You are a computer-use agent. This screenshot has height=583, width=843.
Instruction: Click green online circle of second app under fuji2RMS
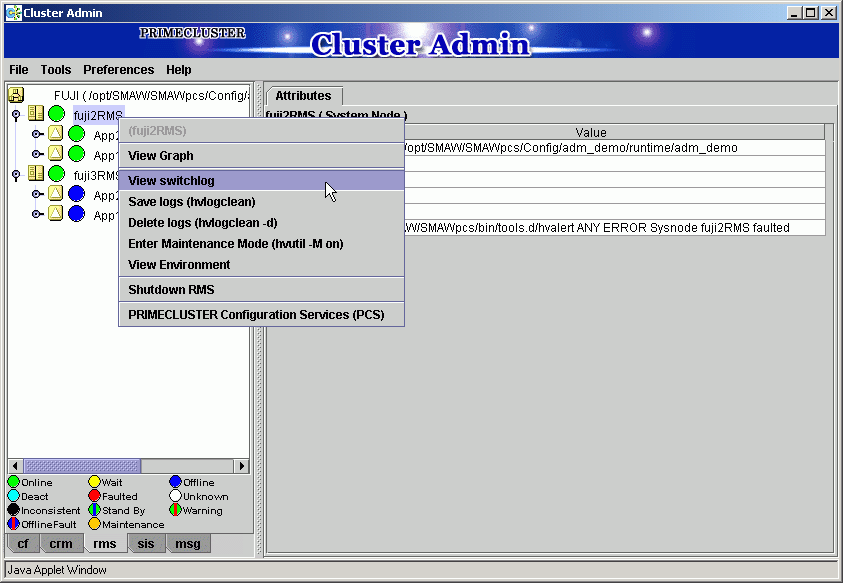(x=77, y=153)
